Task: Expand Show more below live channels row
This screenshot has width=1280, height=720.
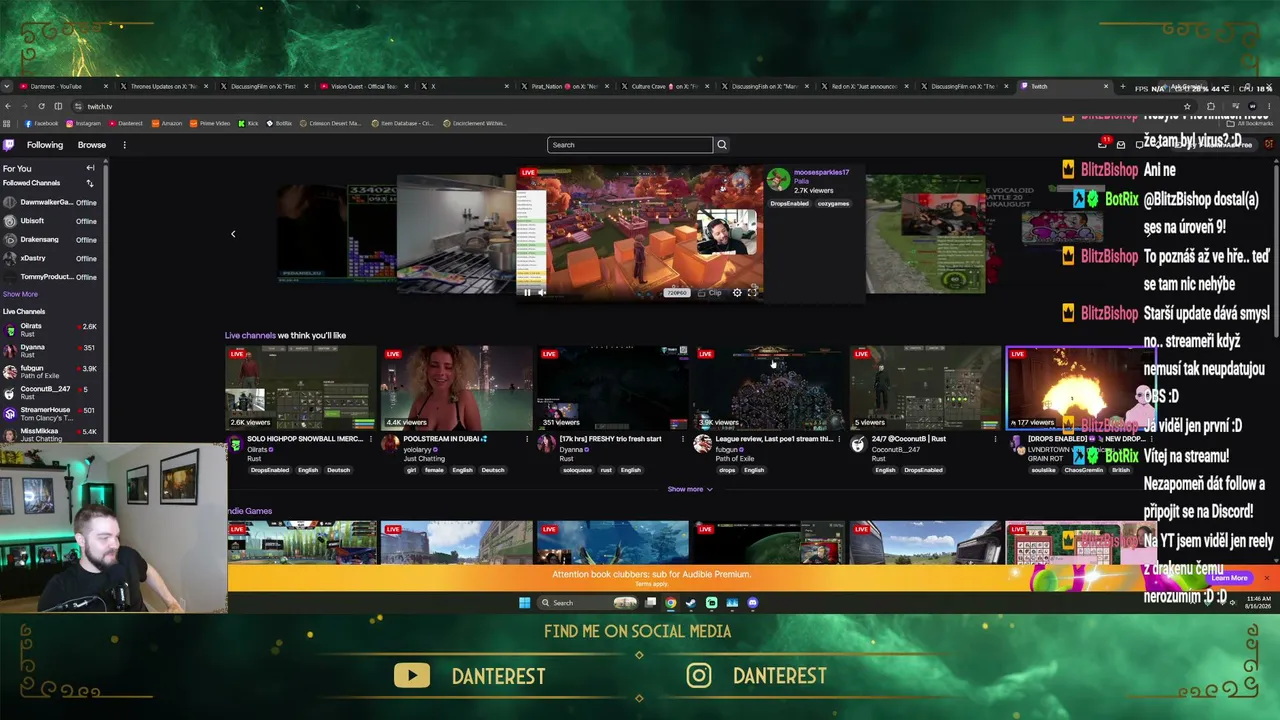Action: tap(690, 489)
